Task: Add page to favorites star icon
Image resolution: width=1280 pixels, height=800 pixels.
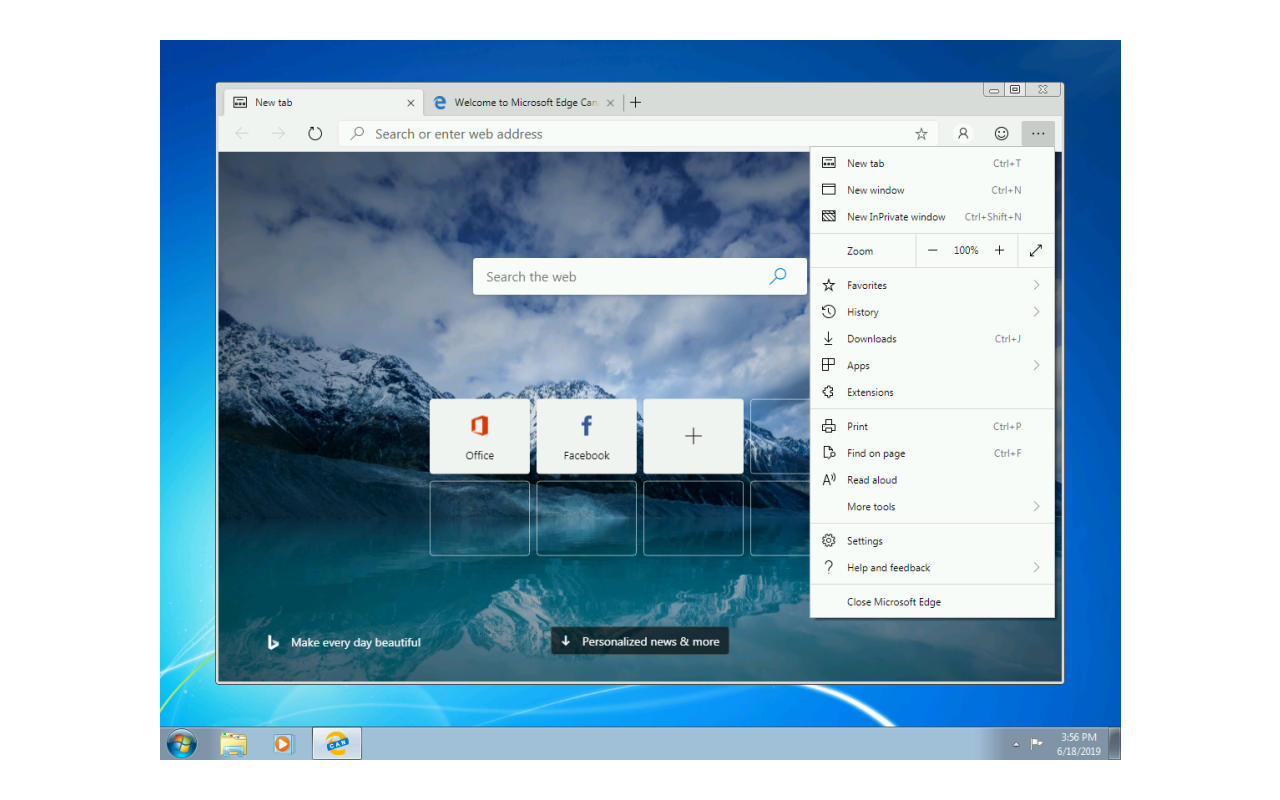Action: [x=921, y=134]
